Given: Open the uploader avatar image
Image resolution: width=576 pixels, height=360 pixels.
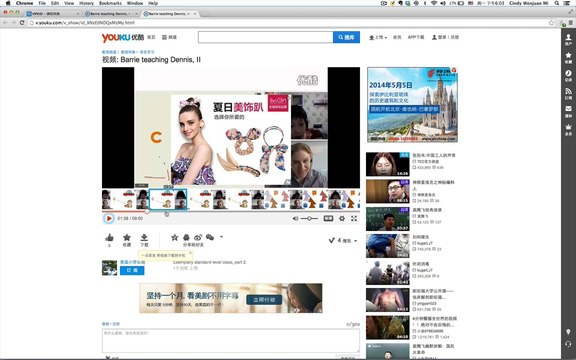Looking at the screenshot, I should [x=109, y=268].
